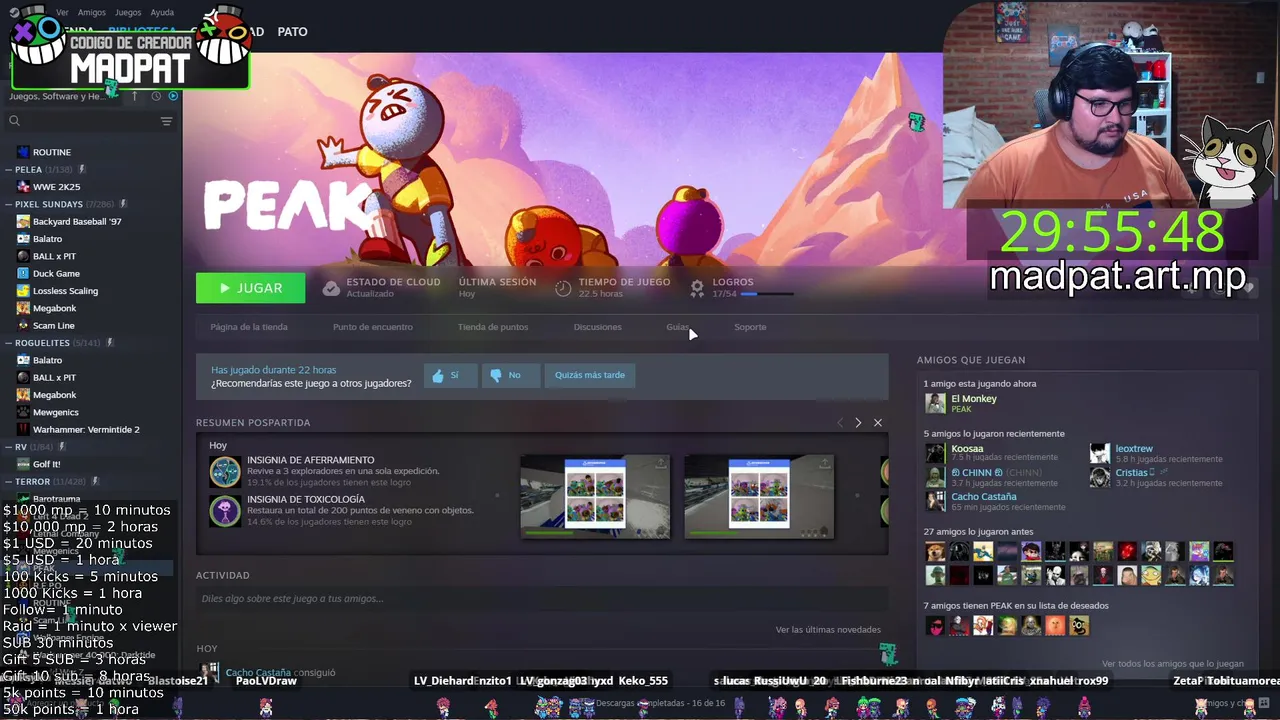Select Lossless Scaling icon
This screenshot has height=720, width=1280.
pos(23,291)
